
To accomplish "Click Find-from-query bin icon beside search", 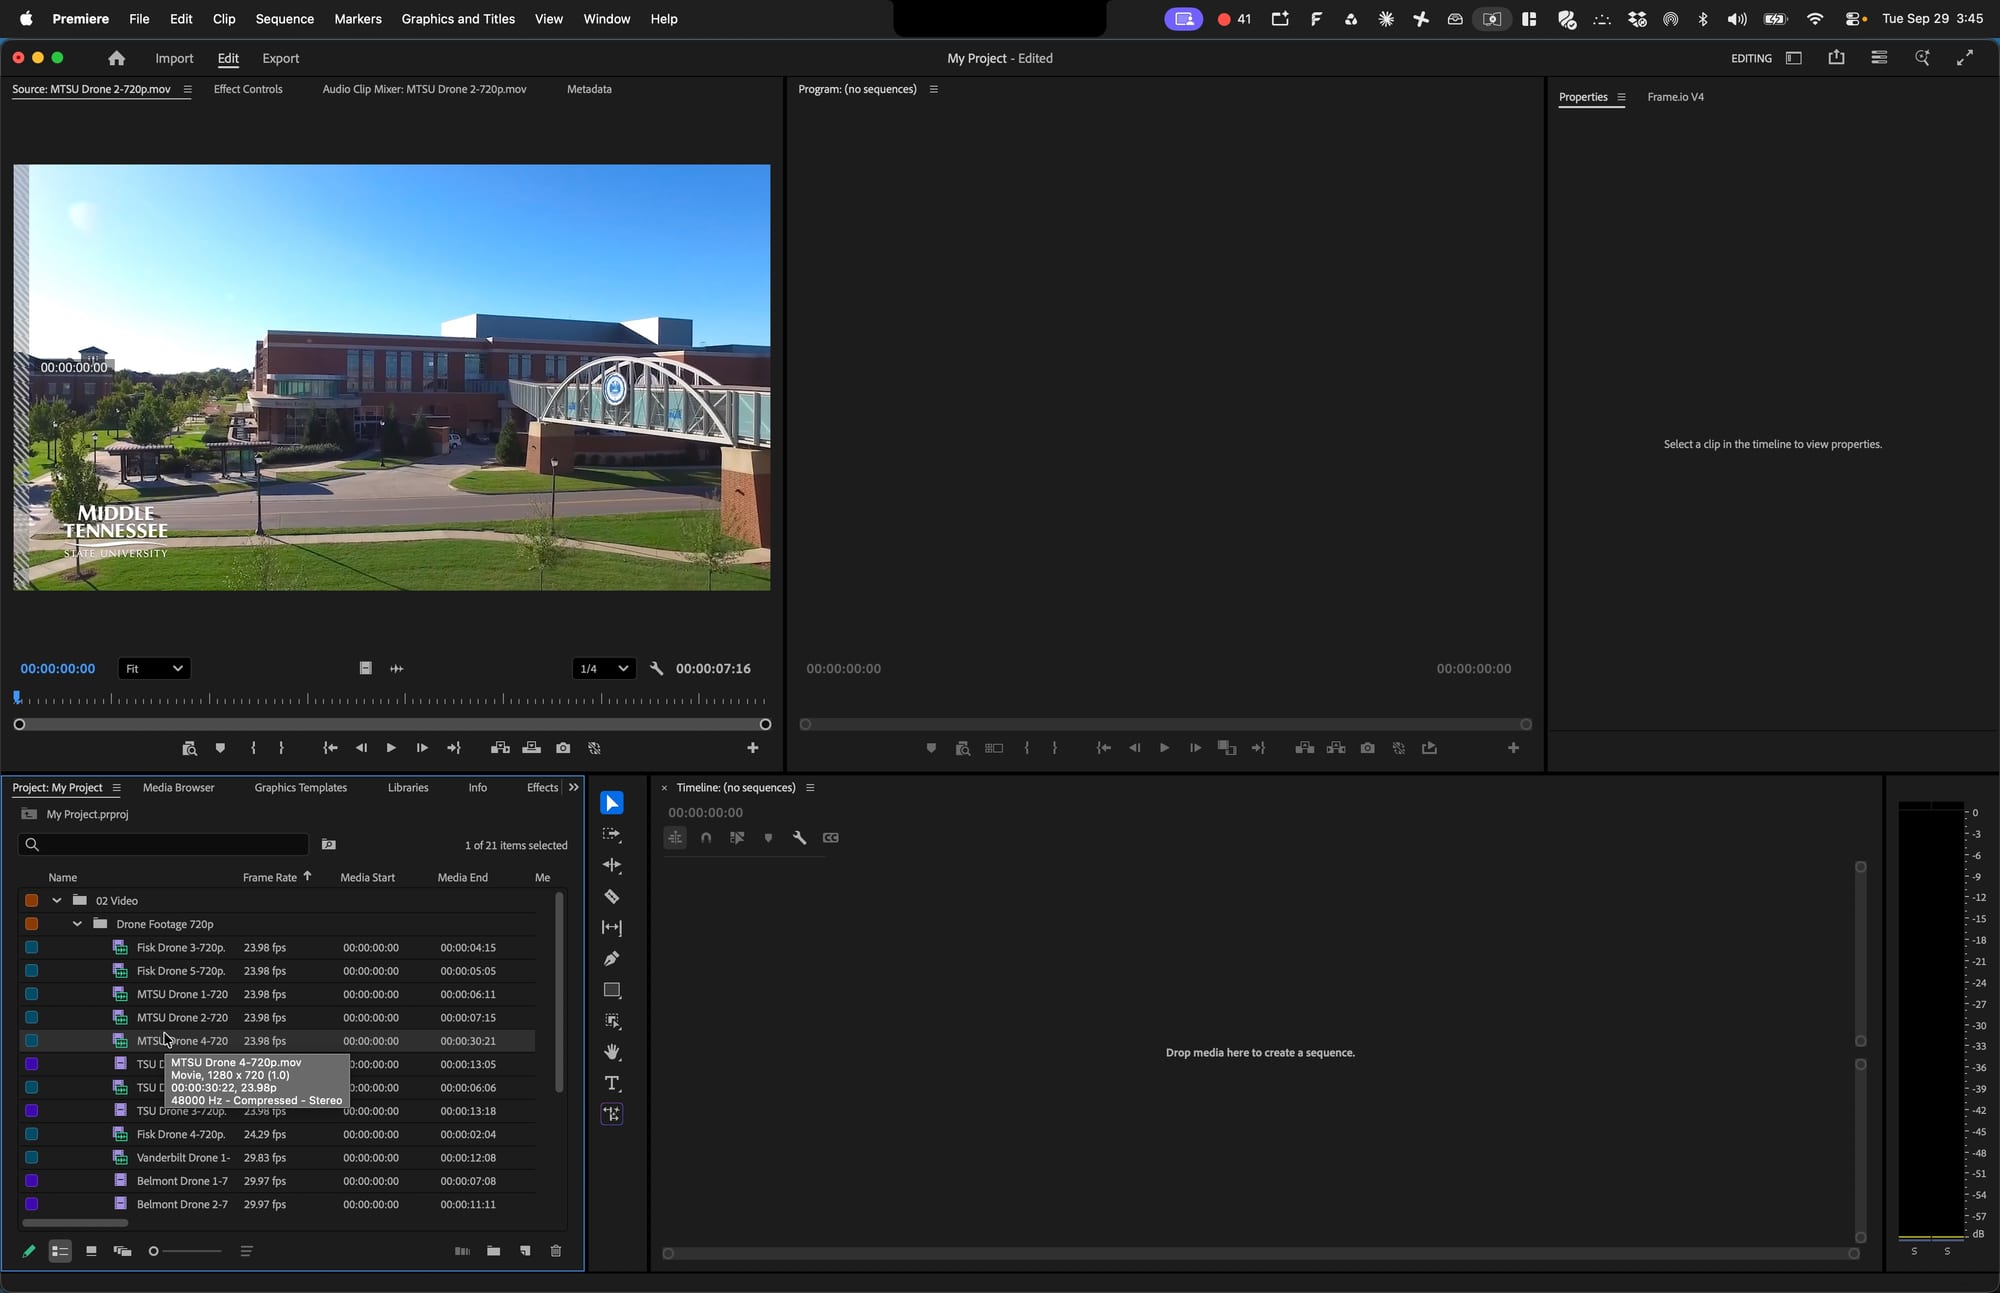I will [x=328, y=845].
